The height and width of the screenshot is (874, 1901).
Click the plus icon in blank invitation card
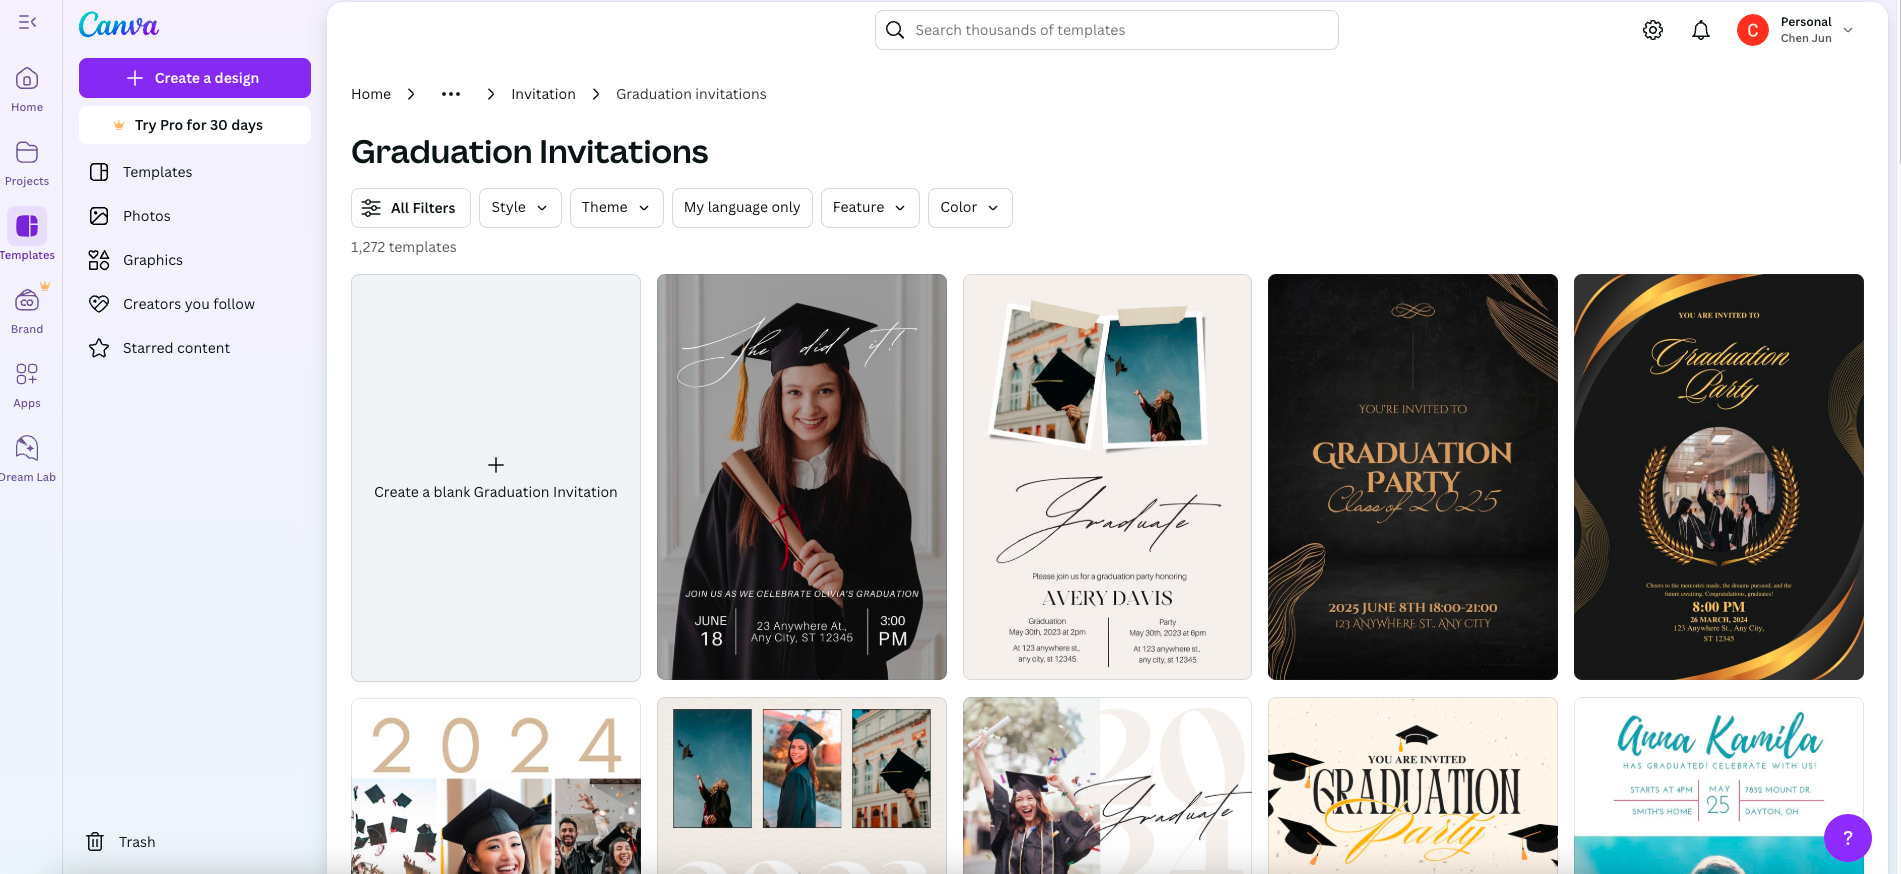click(496, 465)
